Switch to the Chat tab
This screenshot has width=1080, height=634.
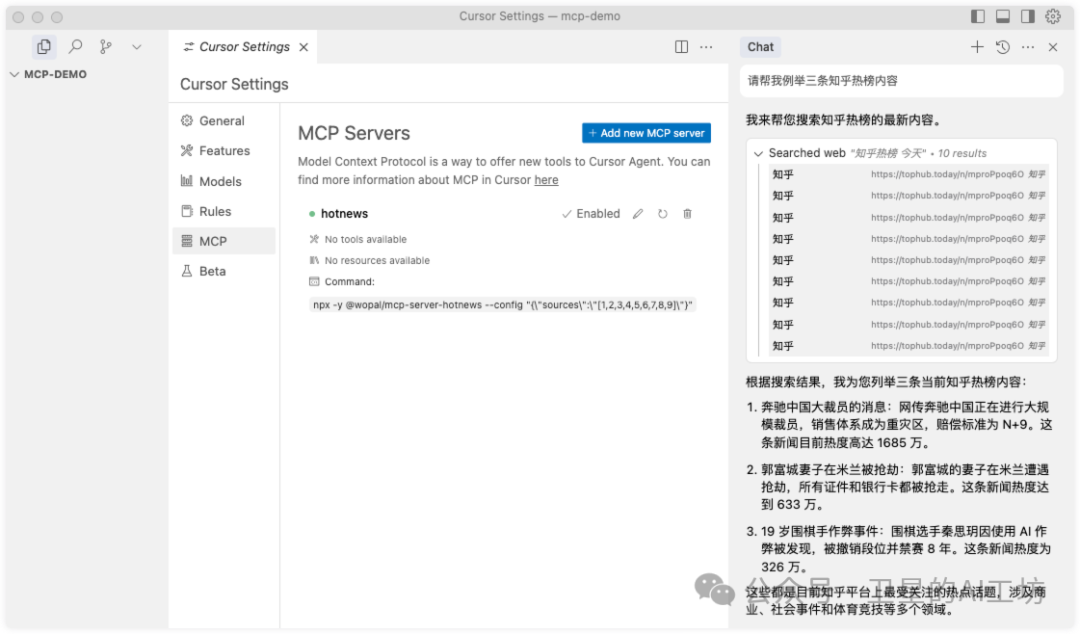tap(760, 47)
